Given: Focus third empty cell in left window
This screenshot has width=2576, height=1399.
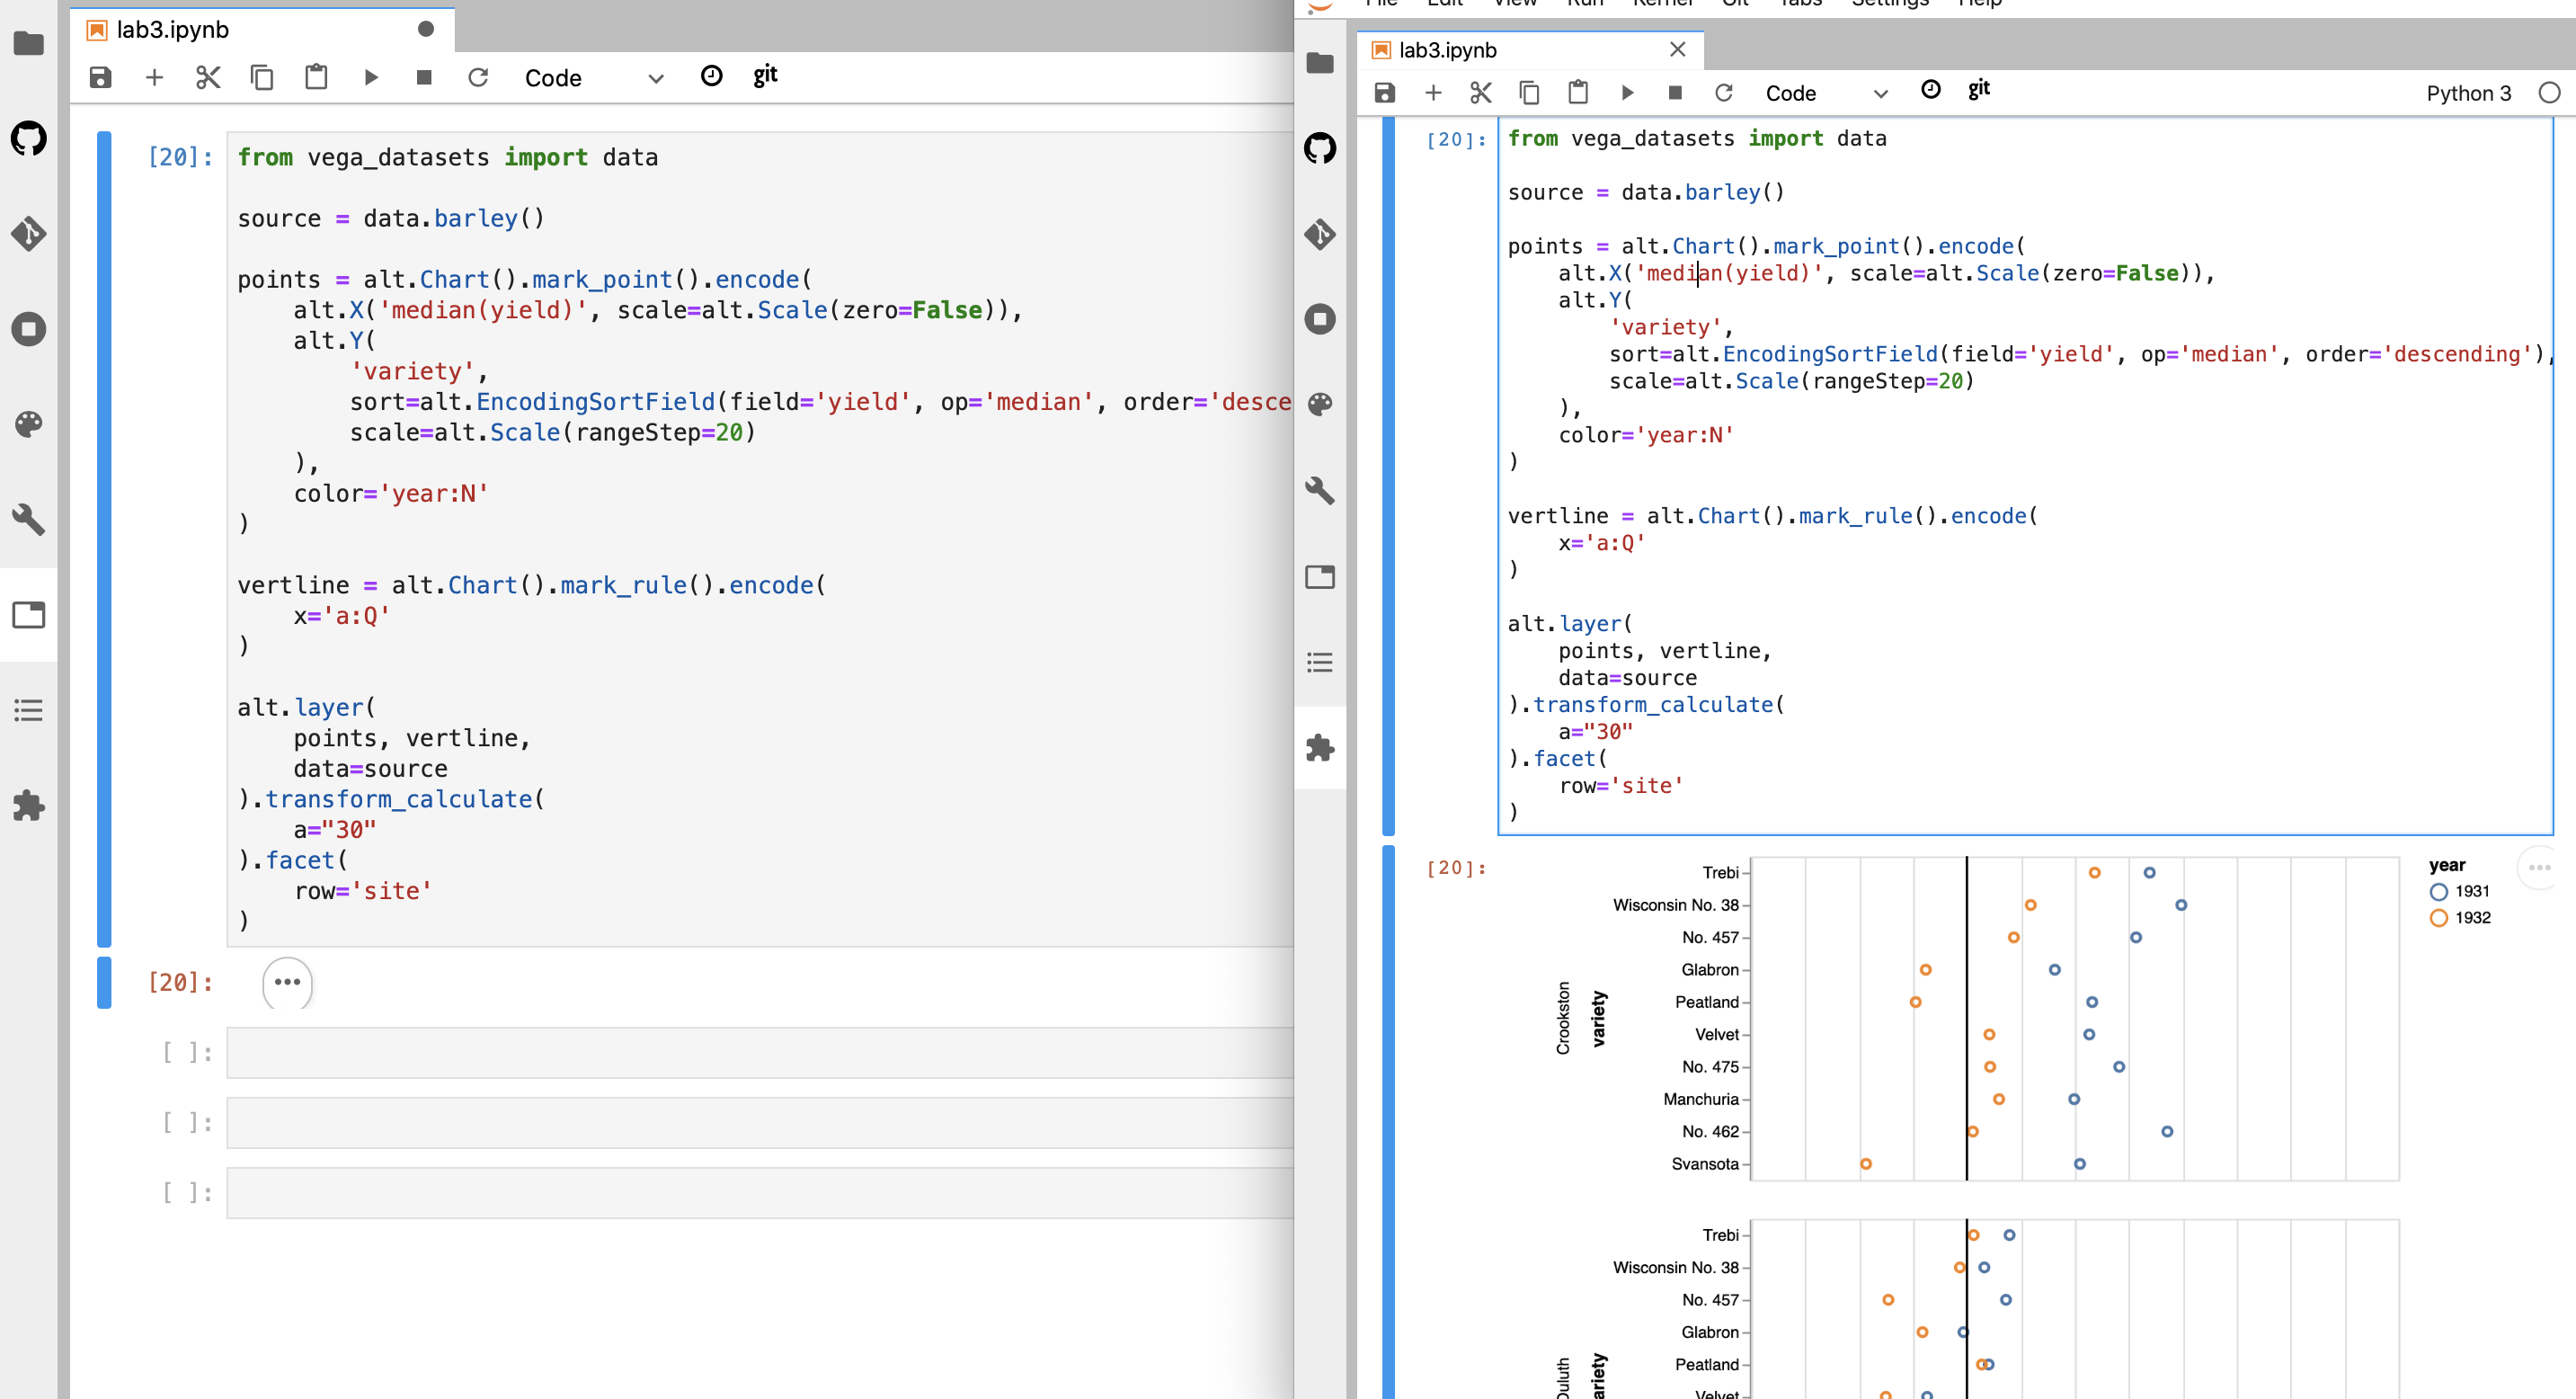Looking at the screenshot, I should click(760, 1193).
